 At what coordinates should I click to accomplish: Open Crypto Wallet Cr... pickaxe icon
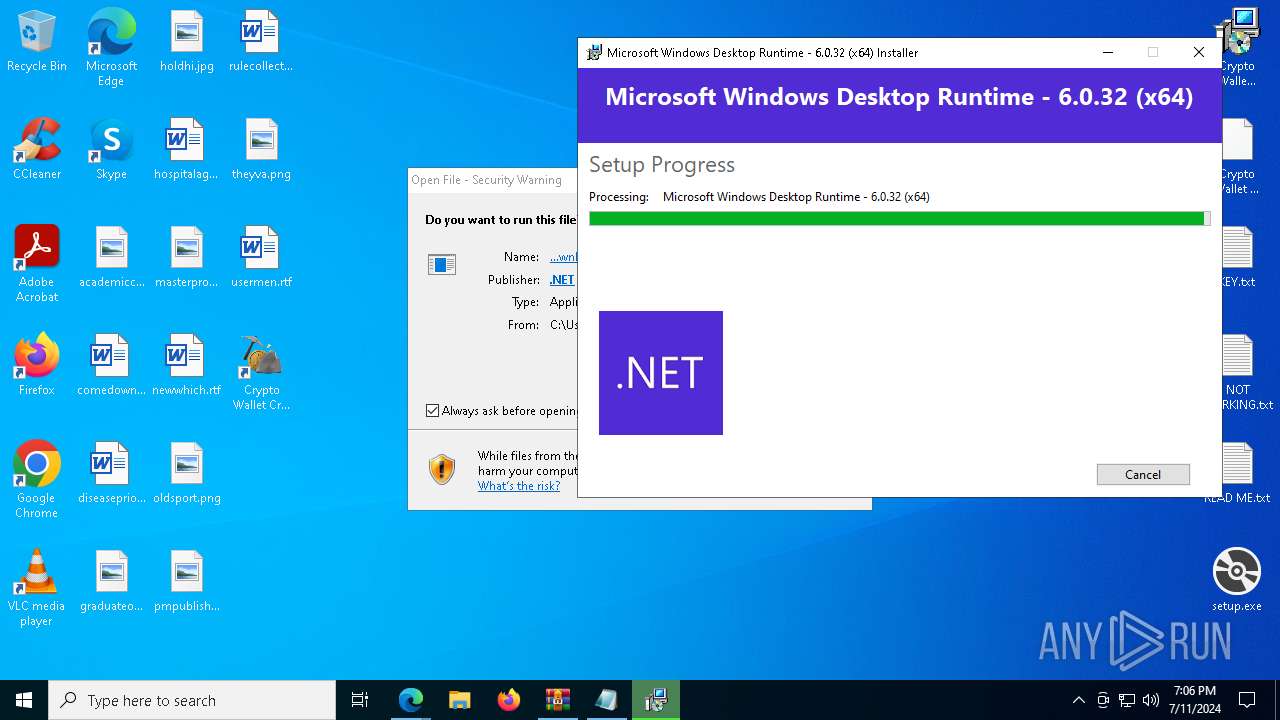(261, 372)
